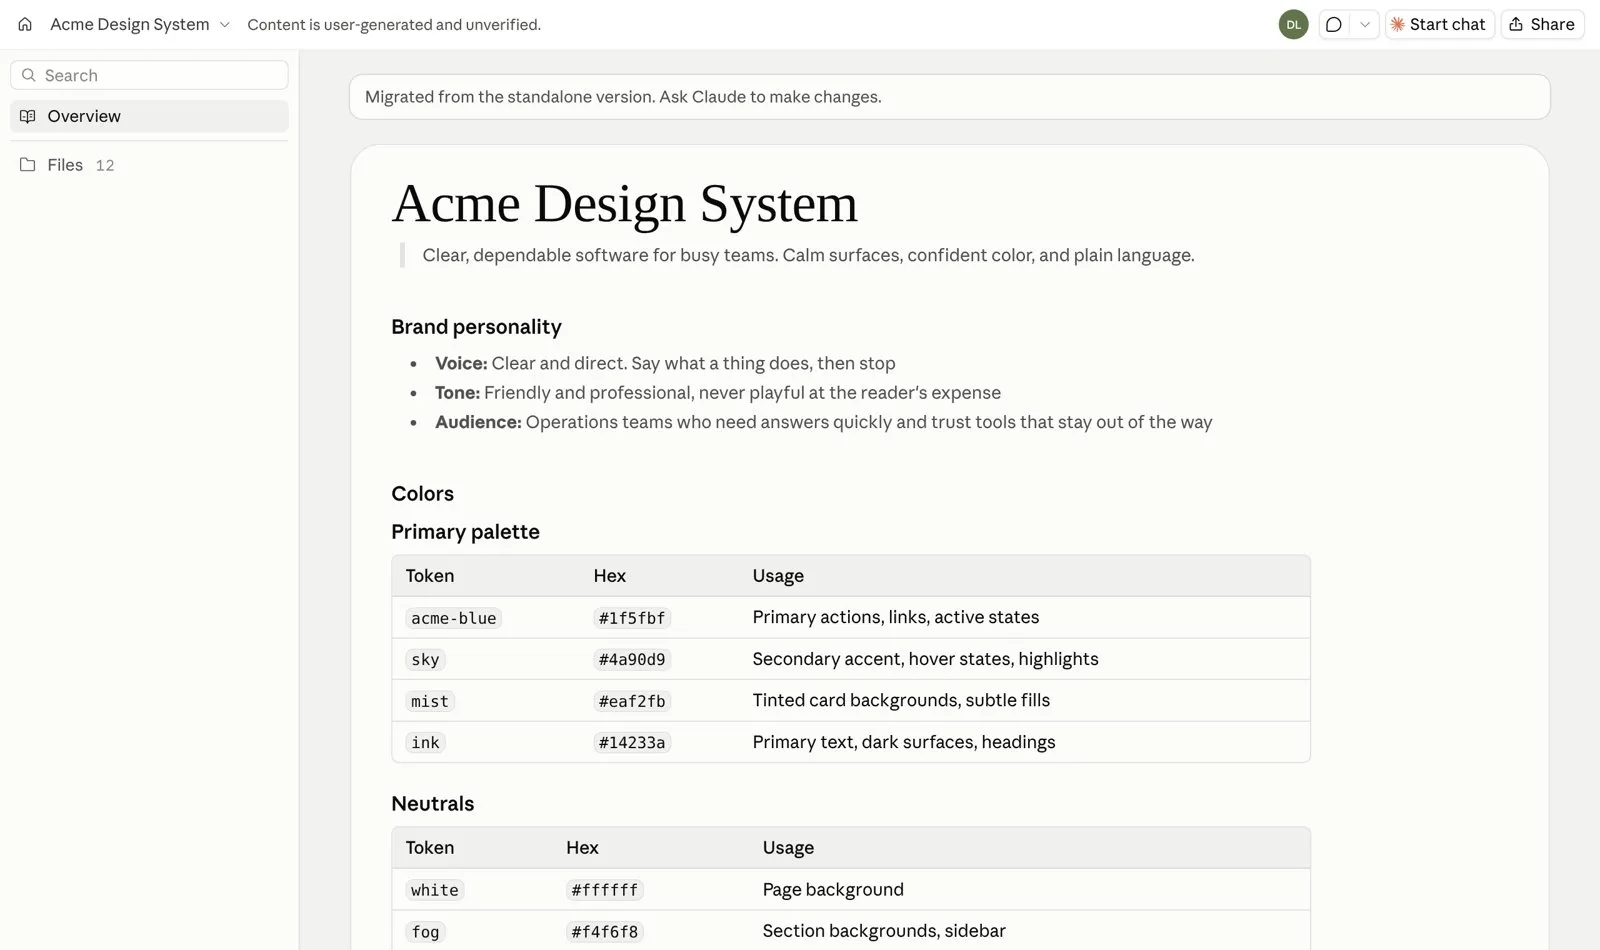Click the Tone bullet line

(717, 393)
